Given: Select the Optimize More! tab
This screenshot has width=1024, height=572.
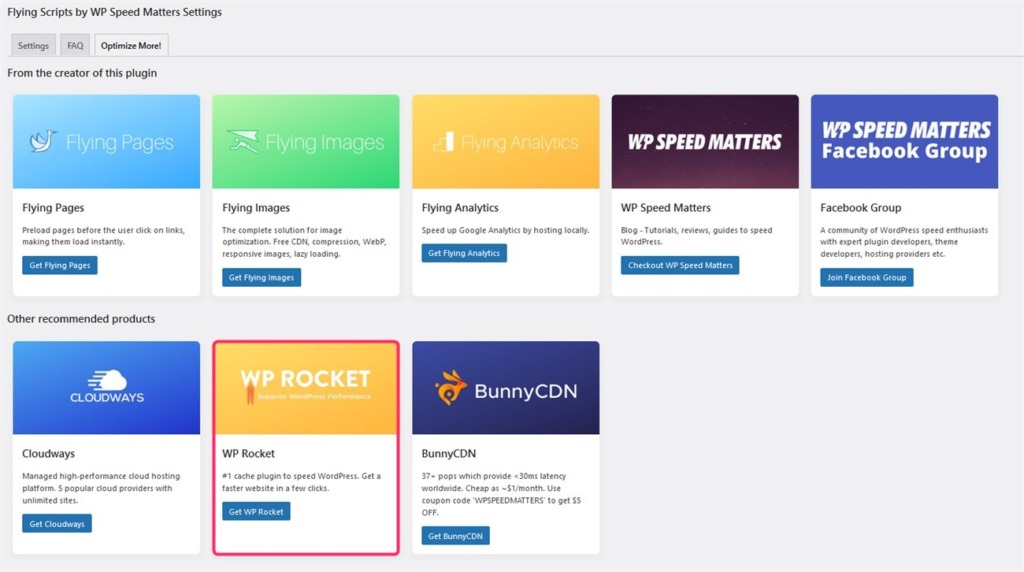Looking at the screenshot, I should (x=131, y=46).
